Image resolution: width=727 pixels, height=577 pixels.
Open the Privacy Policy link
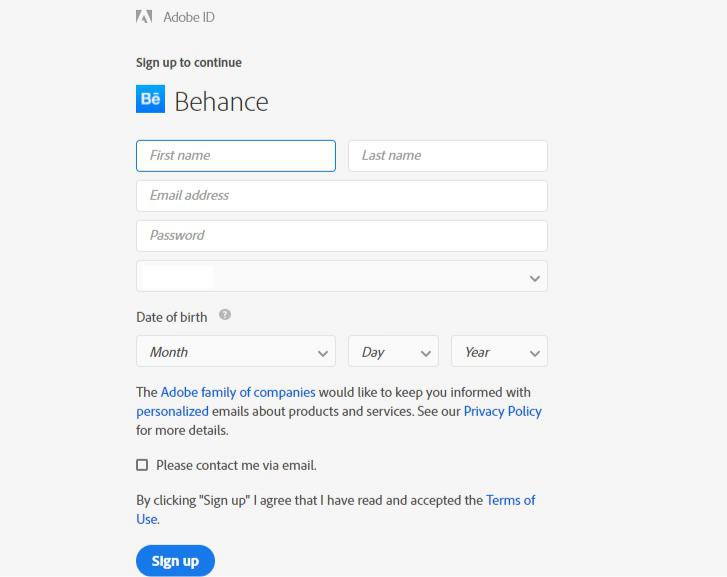point(503,411)
